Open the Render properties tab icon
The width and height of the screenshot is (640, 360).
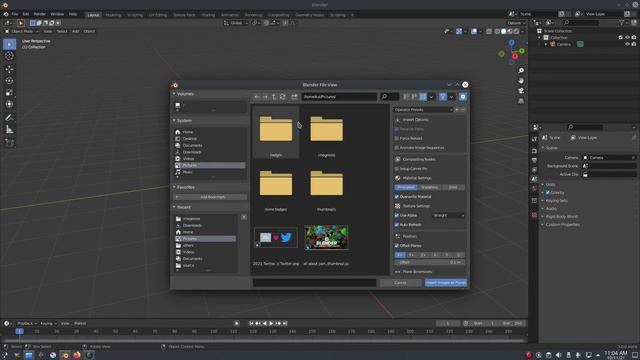534,151
